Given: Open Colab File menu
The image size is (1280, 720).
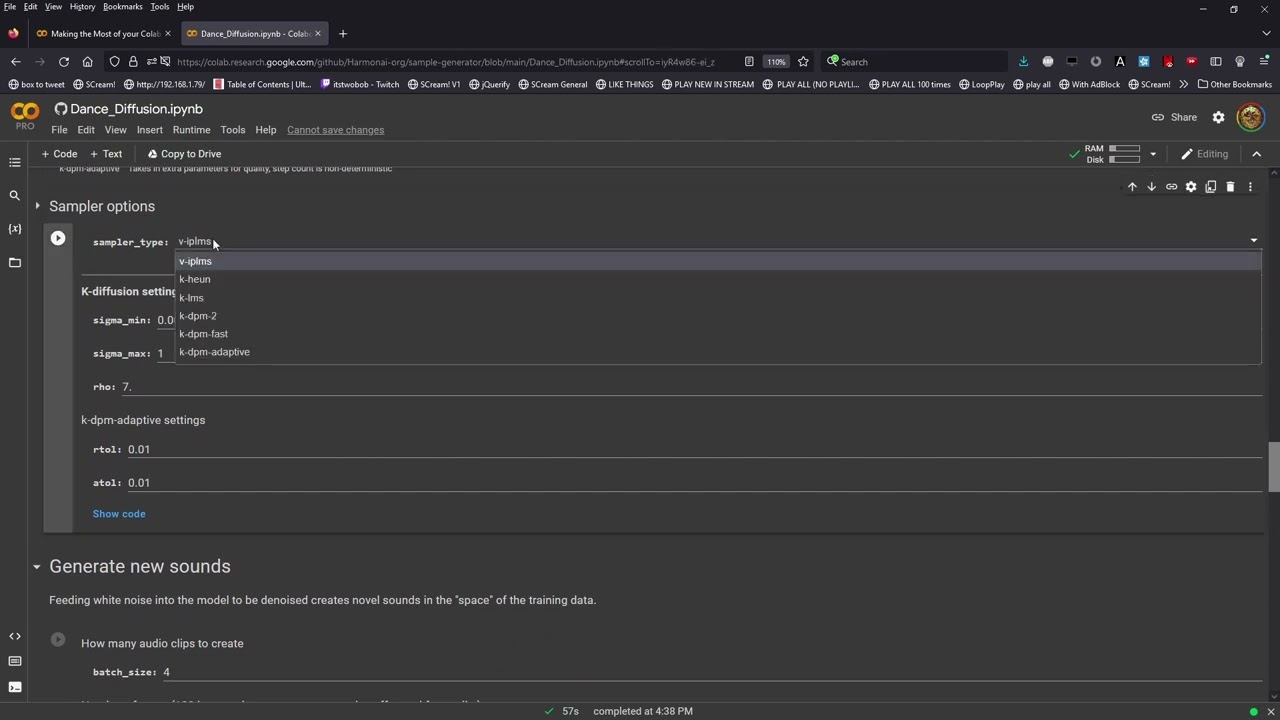Looking at the screenshot, I should 59,130.
